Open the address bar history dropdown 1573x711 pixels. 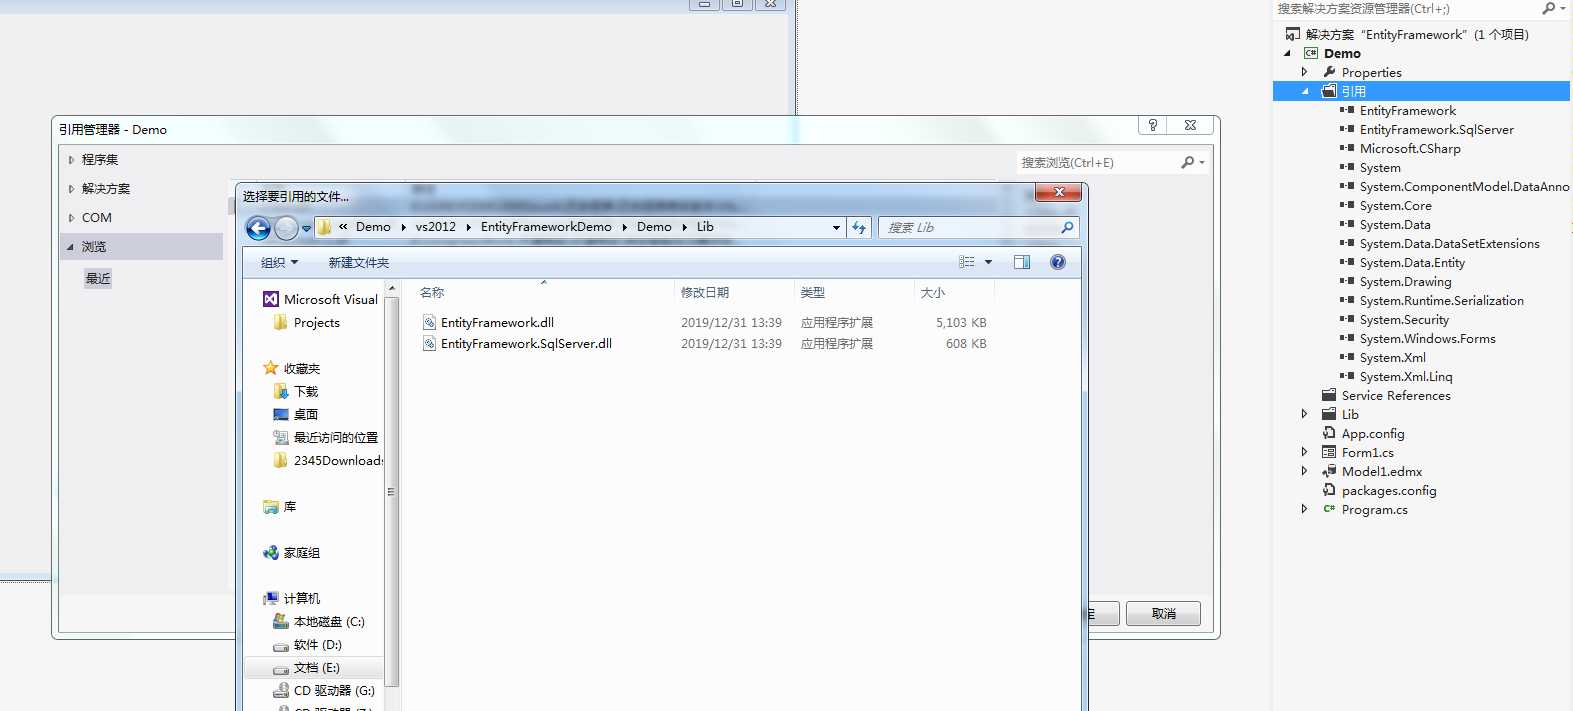pos(836,228)
